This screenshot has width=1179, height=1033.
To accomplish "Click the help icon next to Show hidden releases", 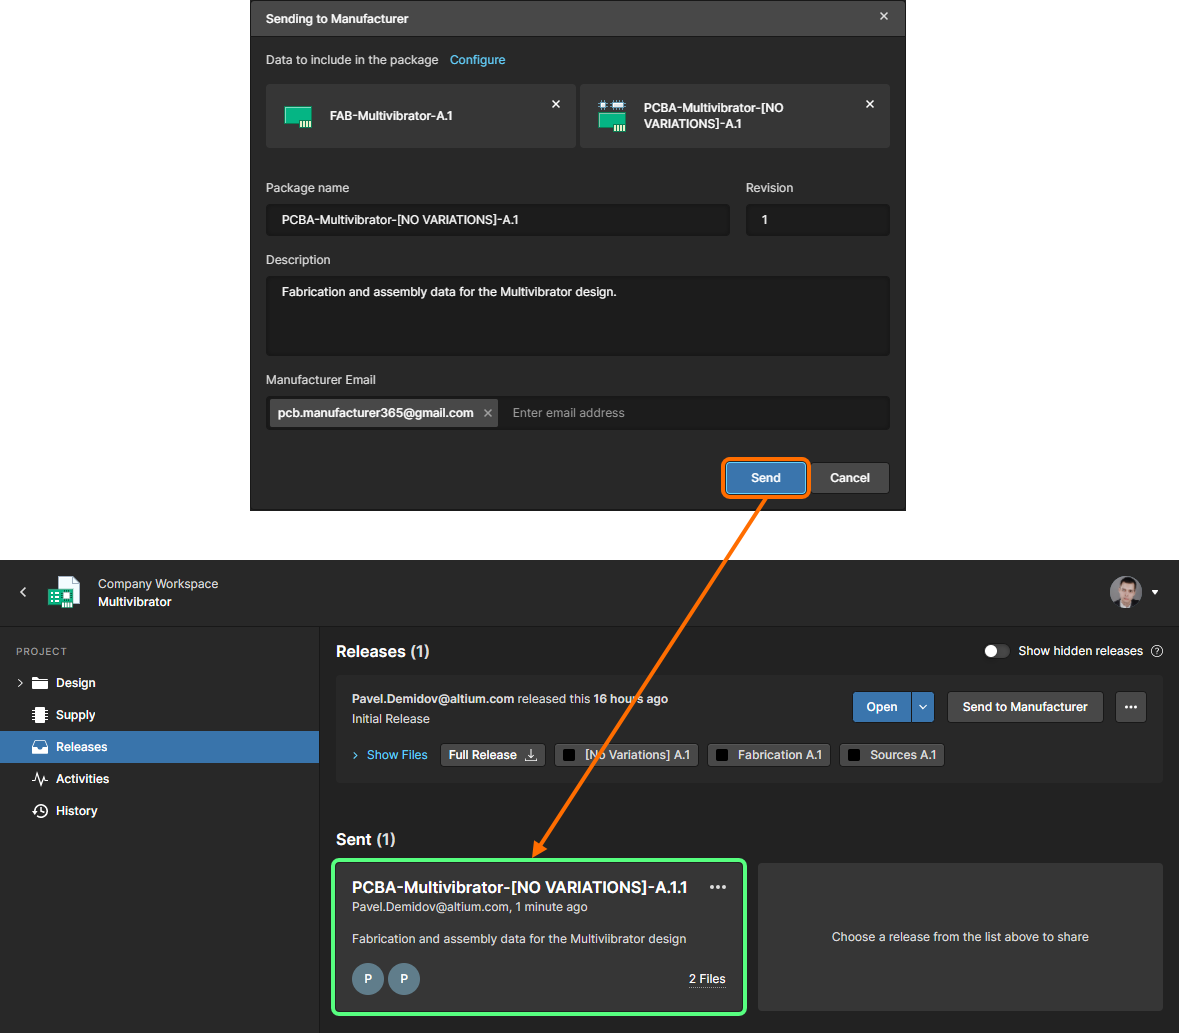I will [x=1157, y=651].
